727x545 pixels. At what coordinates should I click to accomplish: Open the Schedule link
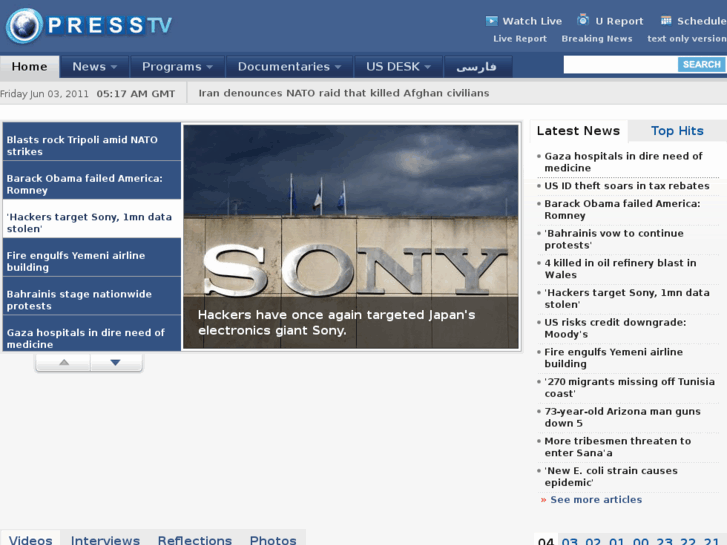701,21
